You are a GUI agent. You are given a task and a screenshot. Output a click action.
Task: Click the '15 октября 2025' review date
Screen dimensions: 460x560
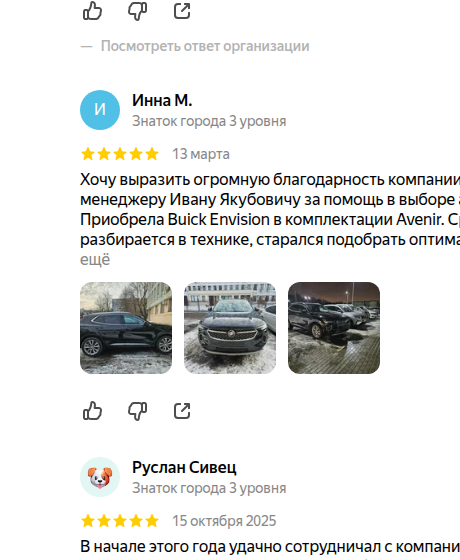click(224, 521)
